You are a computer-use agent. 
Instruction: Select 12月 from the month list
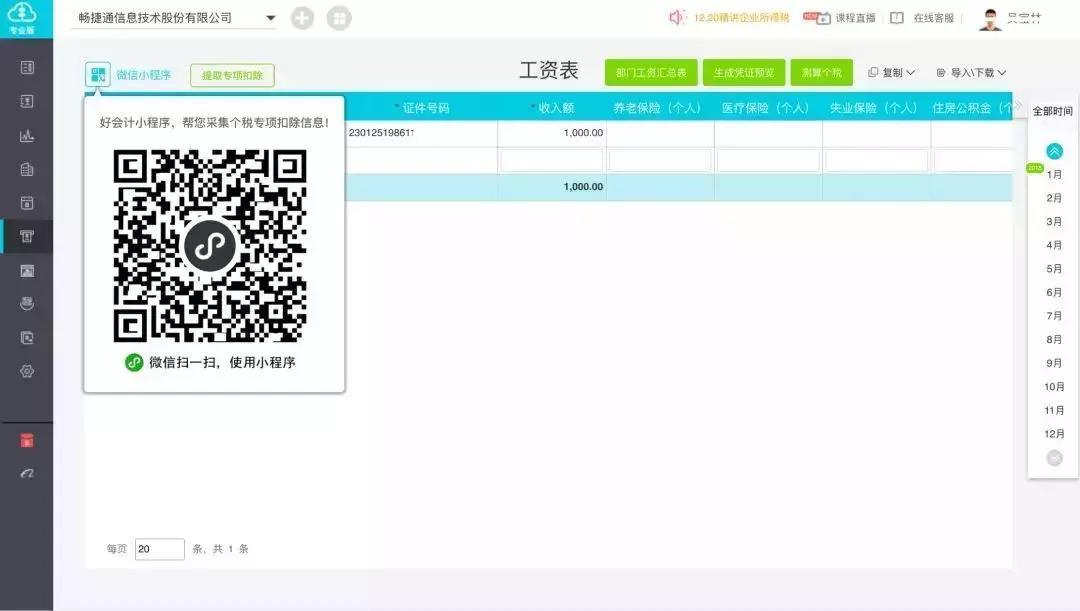point(1051,433)
